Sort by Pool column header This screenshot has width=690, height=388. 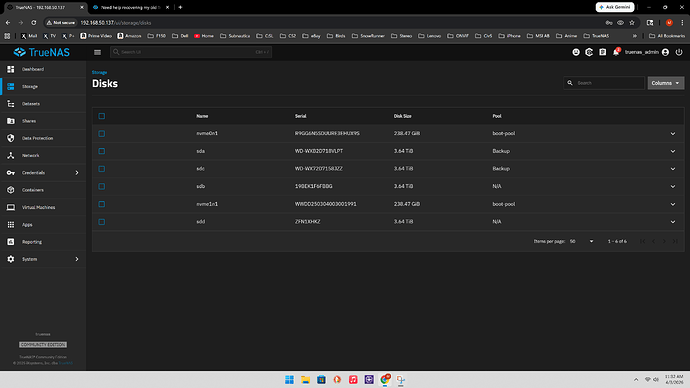pyautogui.click(x=497, y=116)
